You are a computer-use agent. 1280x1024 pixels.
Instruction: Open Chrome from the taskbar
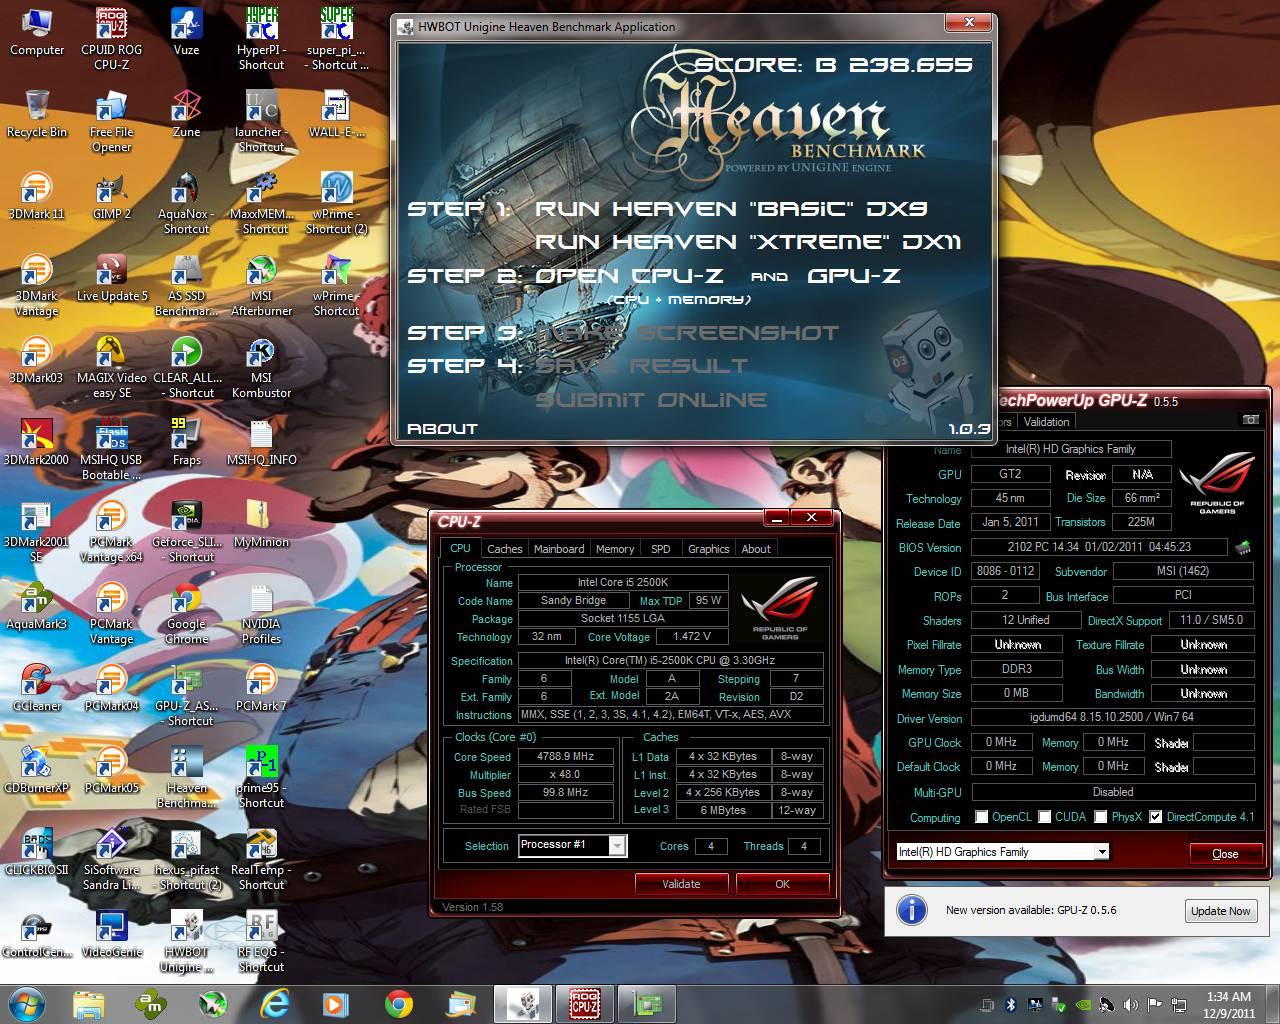[x=398, y=1003]
